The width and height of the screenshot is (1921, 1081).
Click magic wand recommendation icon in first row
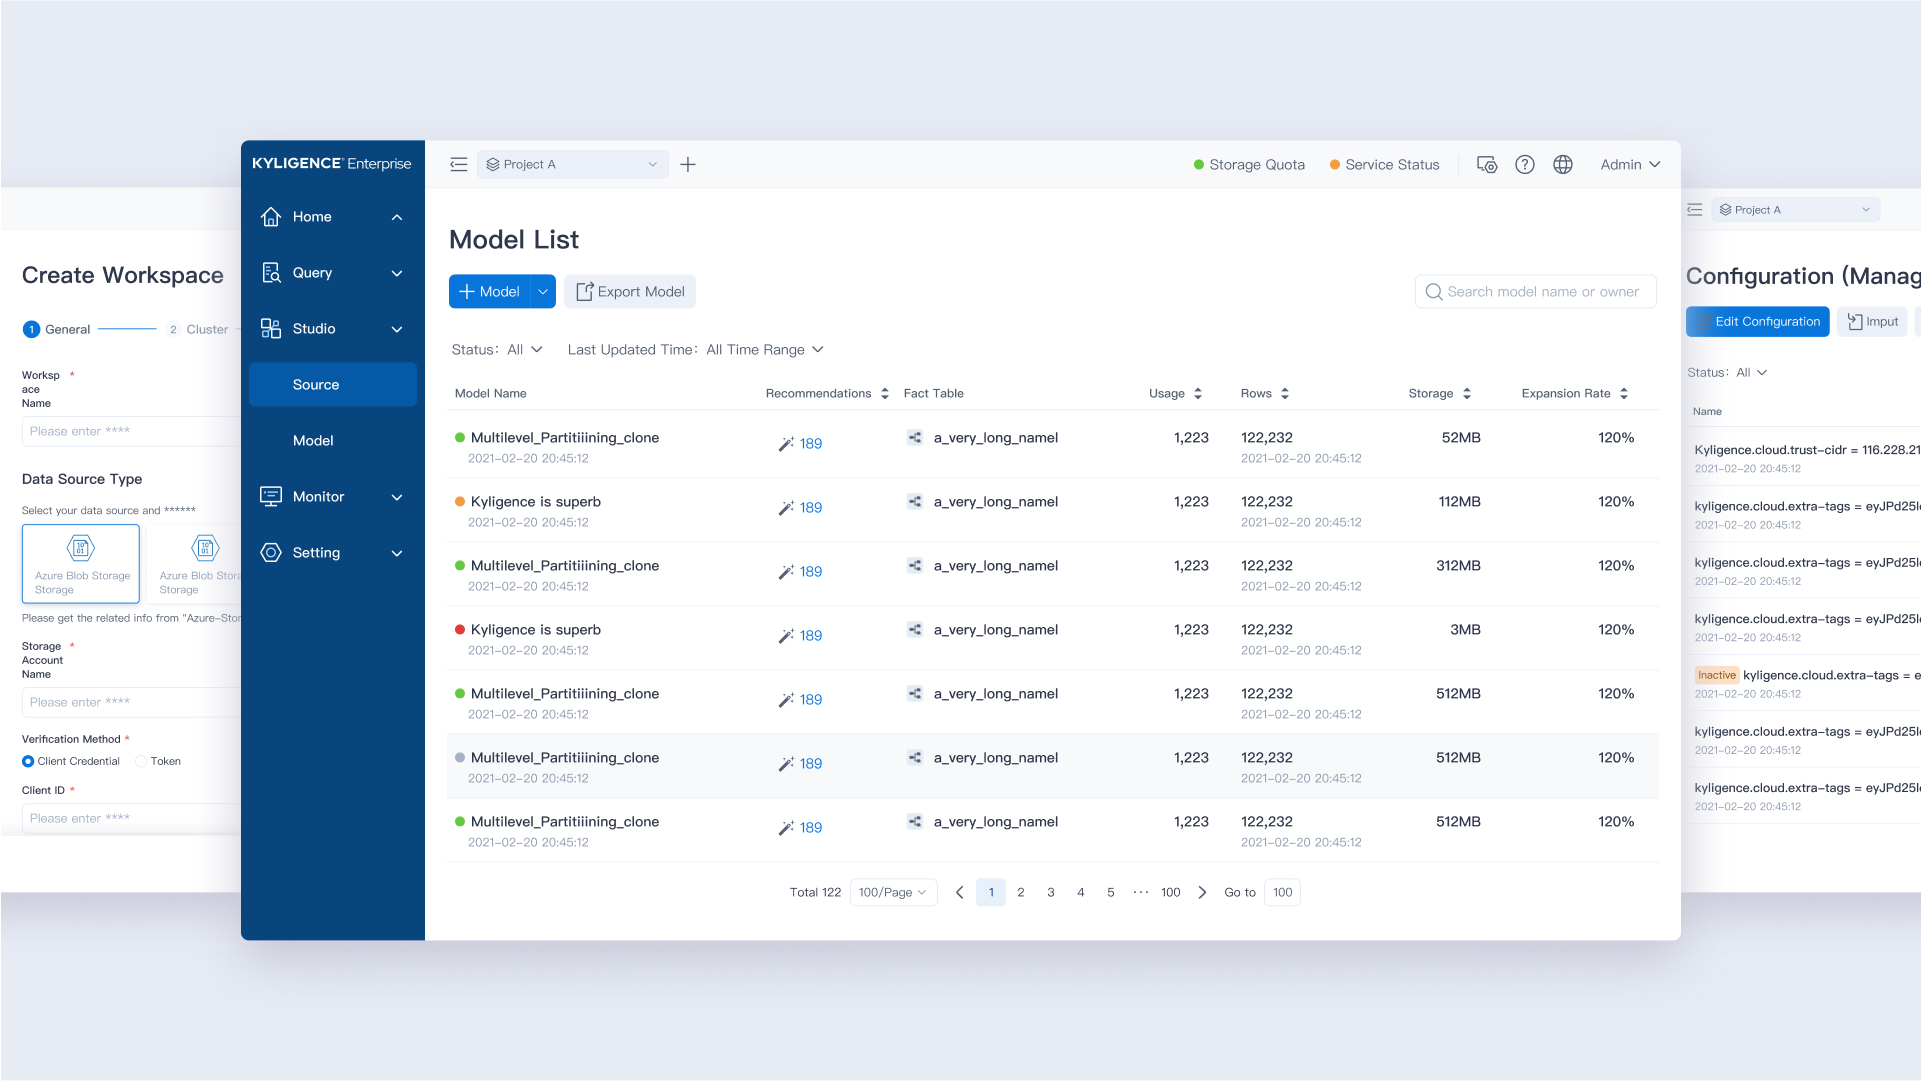[x=786, y=444]
